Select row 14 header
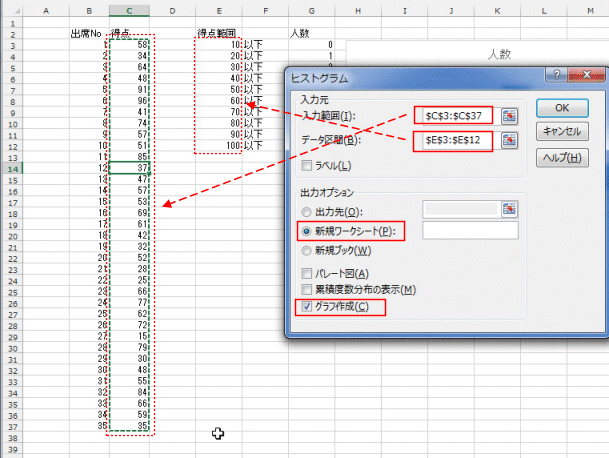Image resolution: width=609 pixels, height=458 pixels. (15, 169)
